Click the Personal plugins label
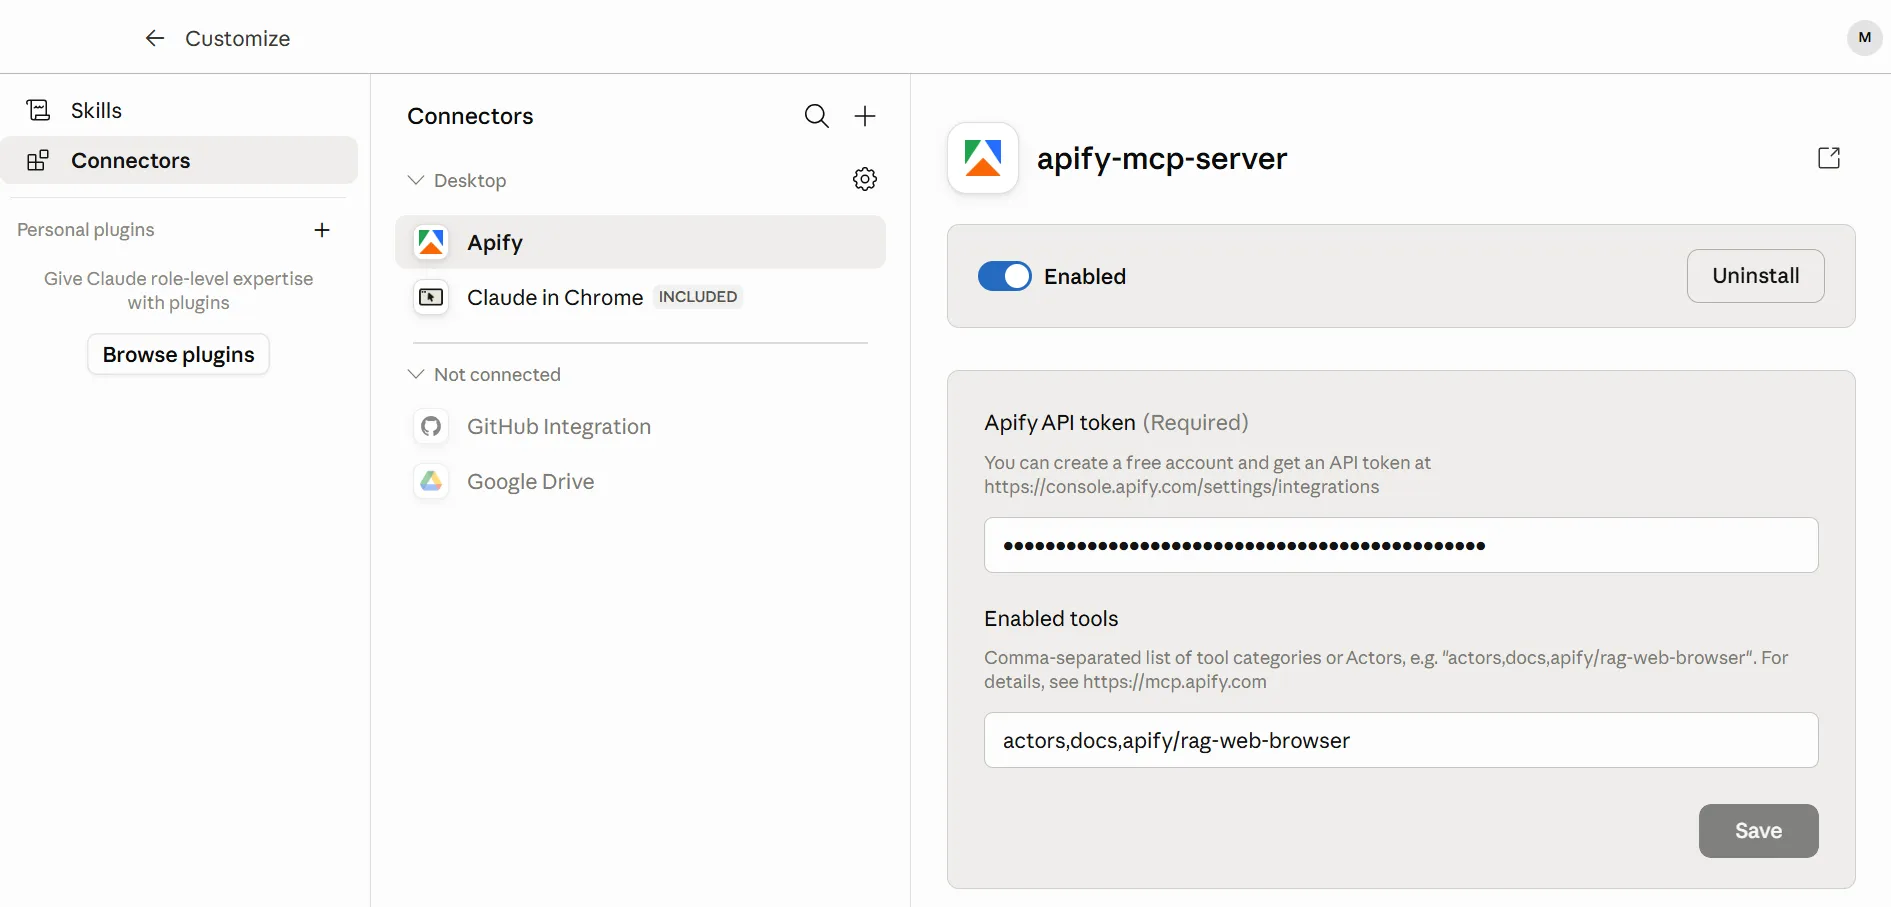Viewport: 1891px width, 907px height. coord(86,230)
